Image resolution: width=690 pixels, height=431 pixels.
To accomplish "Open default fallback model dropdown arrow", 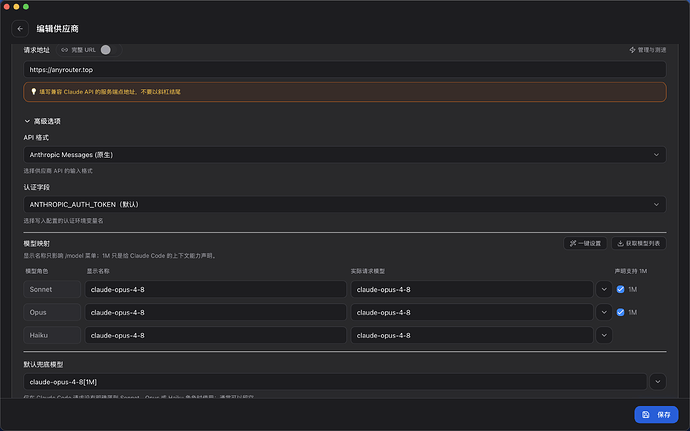I will (657, 382).
